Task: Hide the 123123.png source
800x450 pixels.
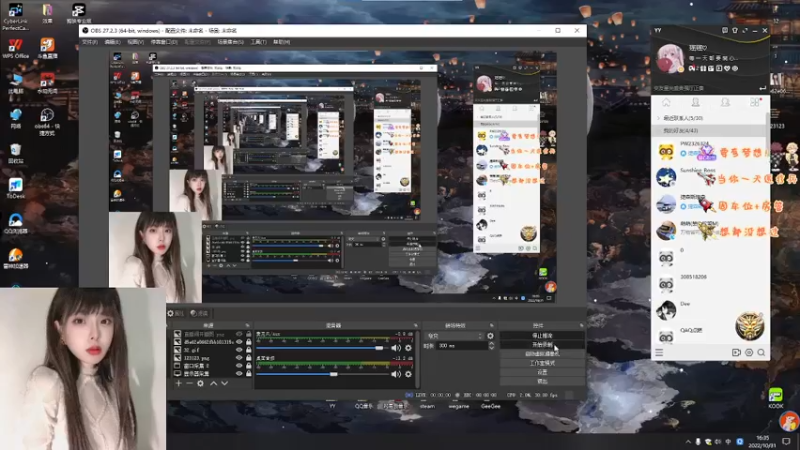Action: (x=239, y=358)
